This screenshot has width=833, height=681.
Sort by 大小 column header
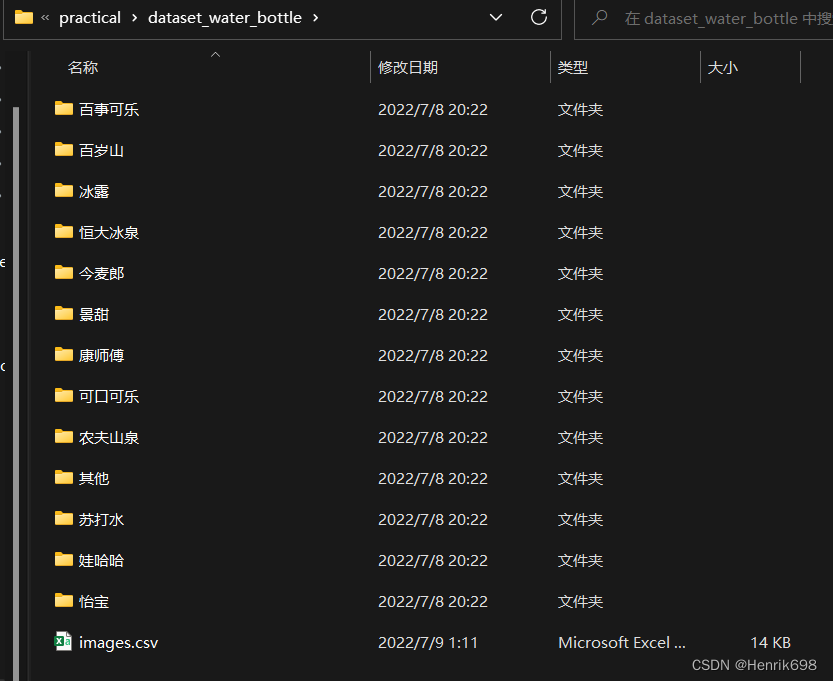click(x=722, y=67)
